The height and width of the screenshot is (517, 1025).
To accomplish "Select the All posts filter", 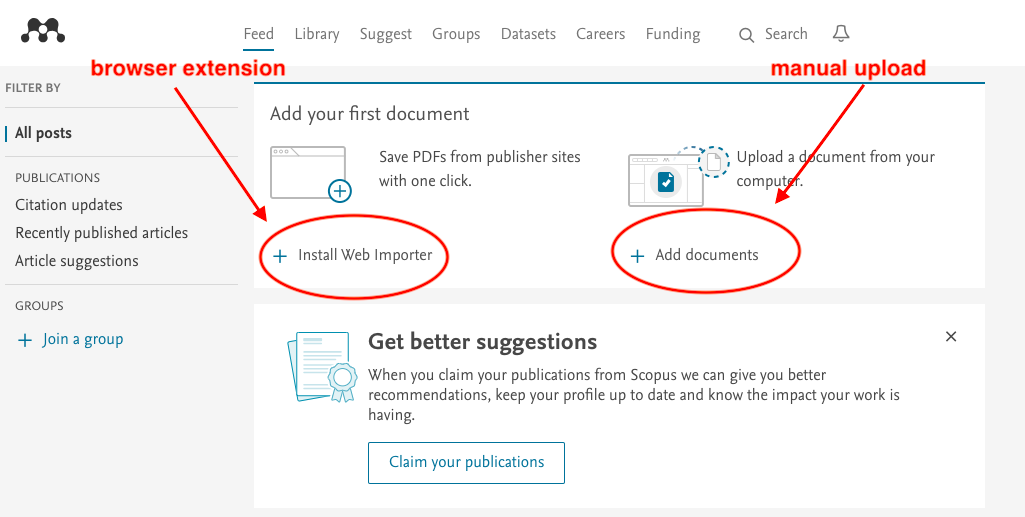I will [x=43, y=133].
